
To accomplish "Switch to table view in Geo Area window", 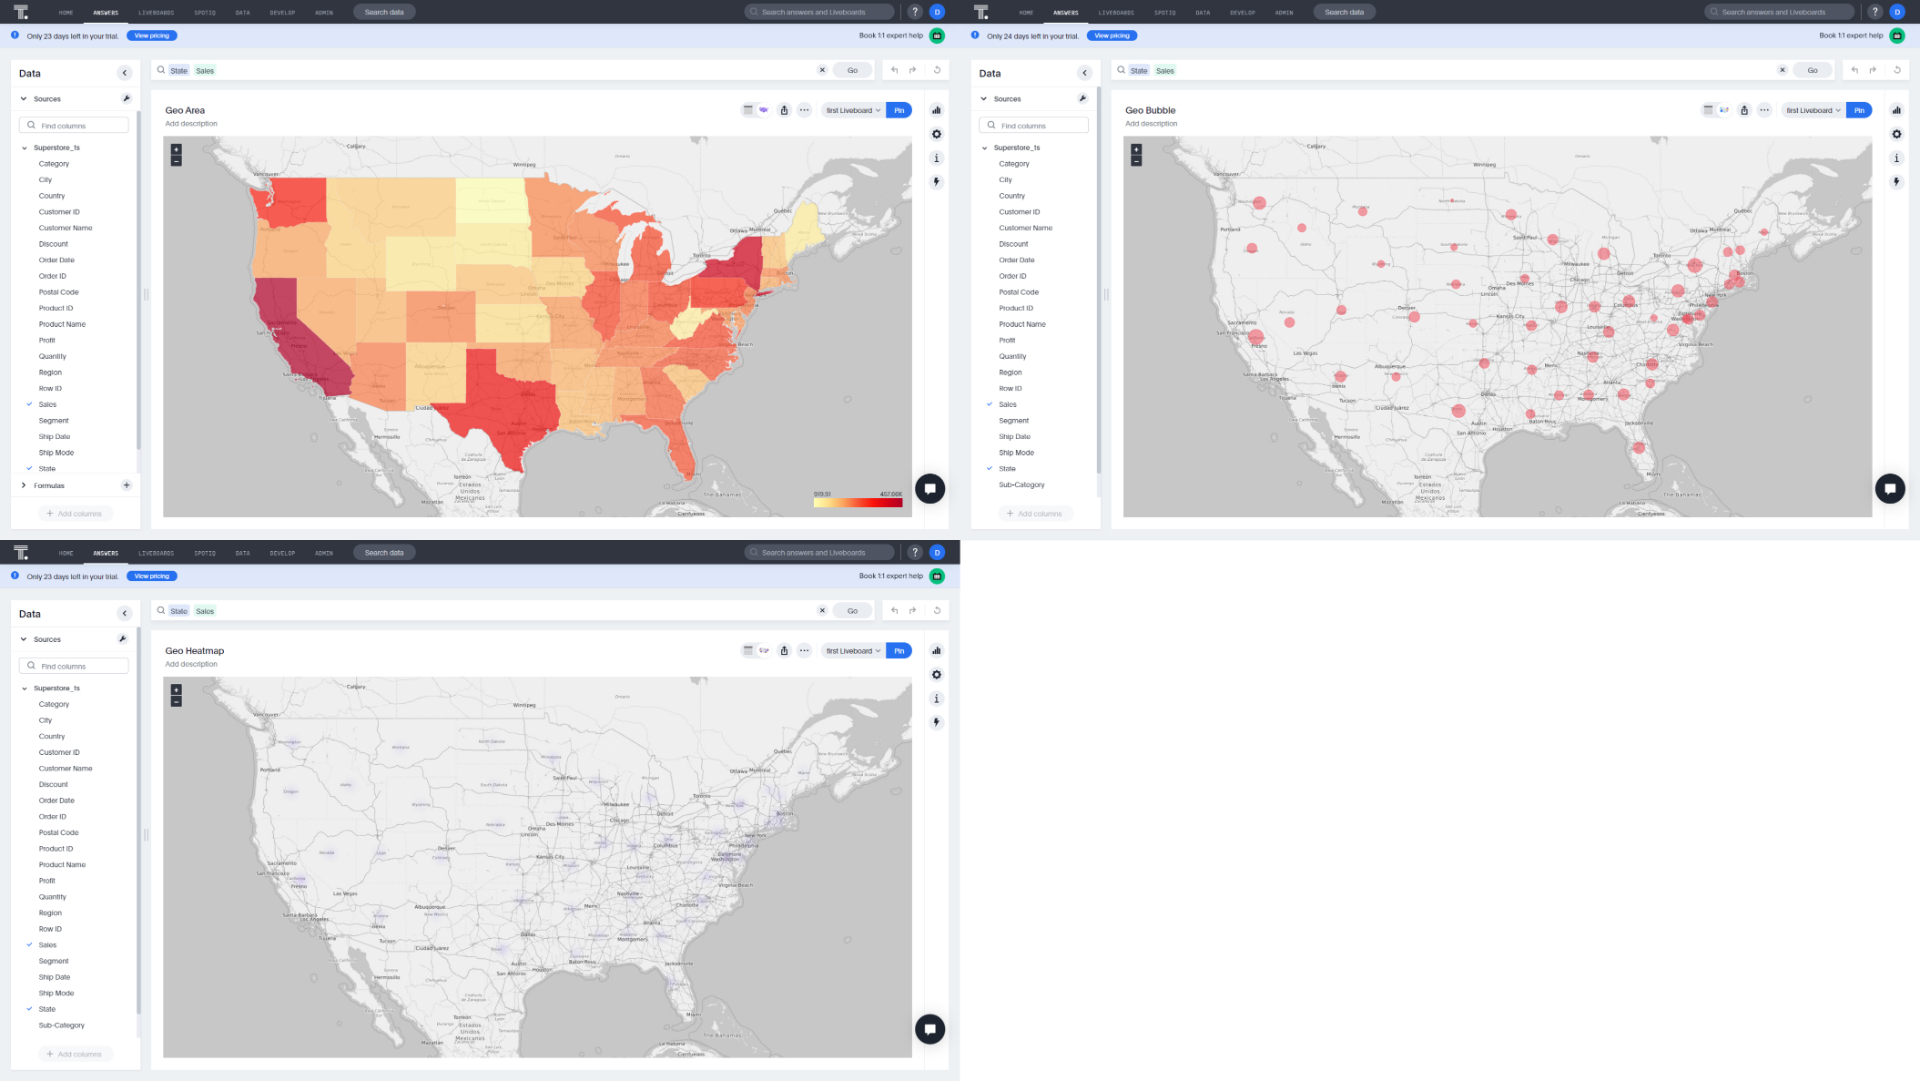I will point(748,110).
